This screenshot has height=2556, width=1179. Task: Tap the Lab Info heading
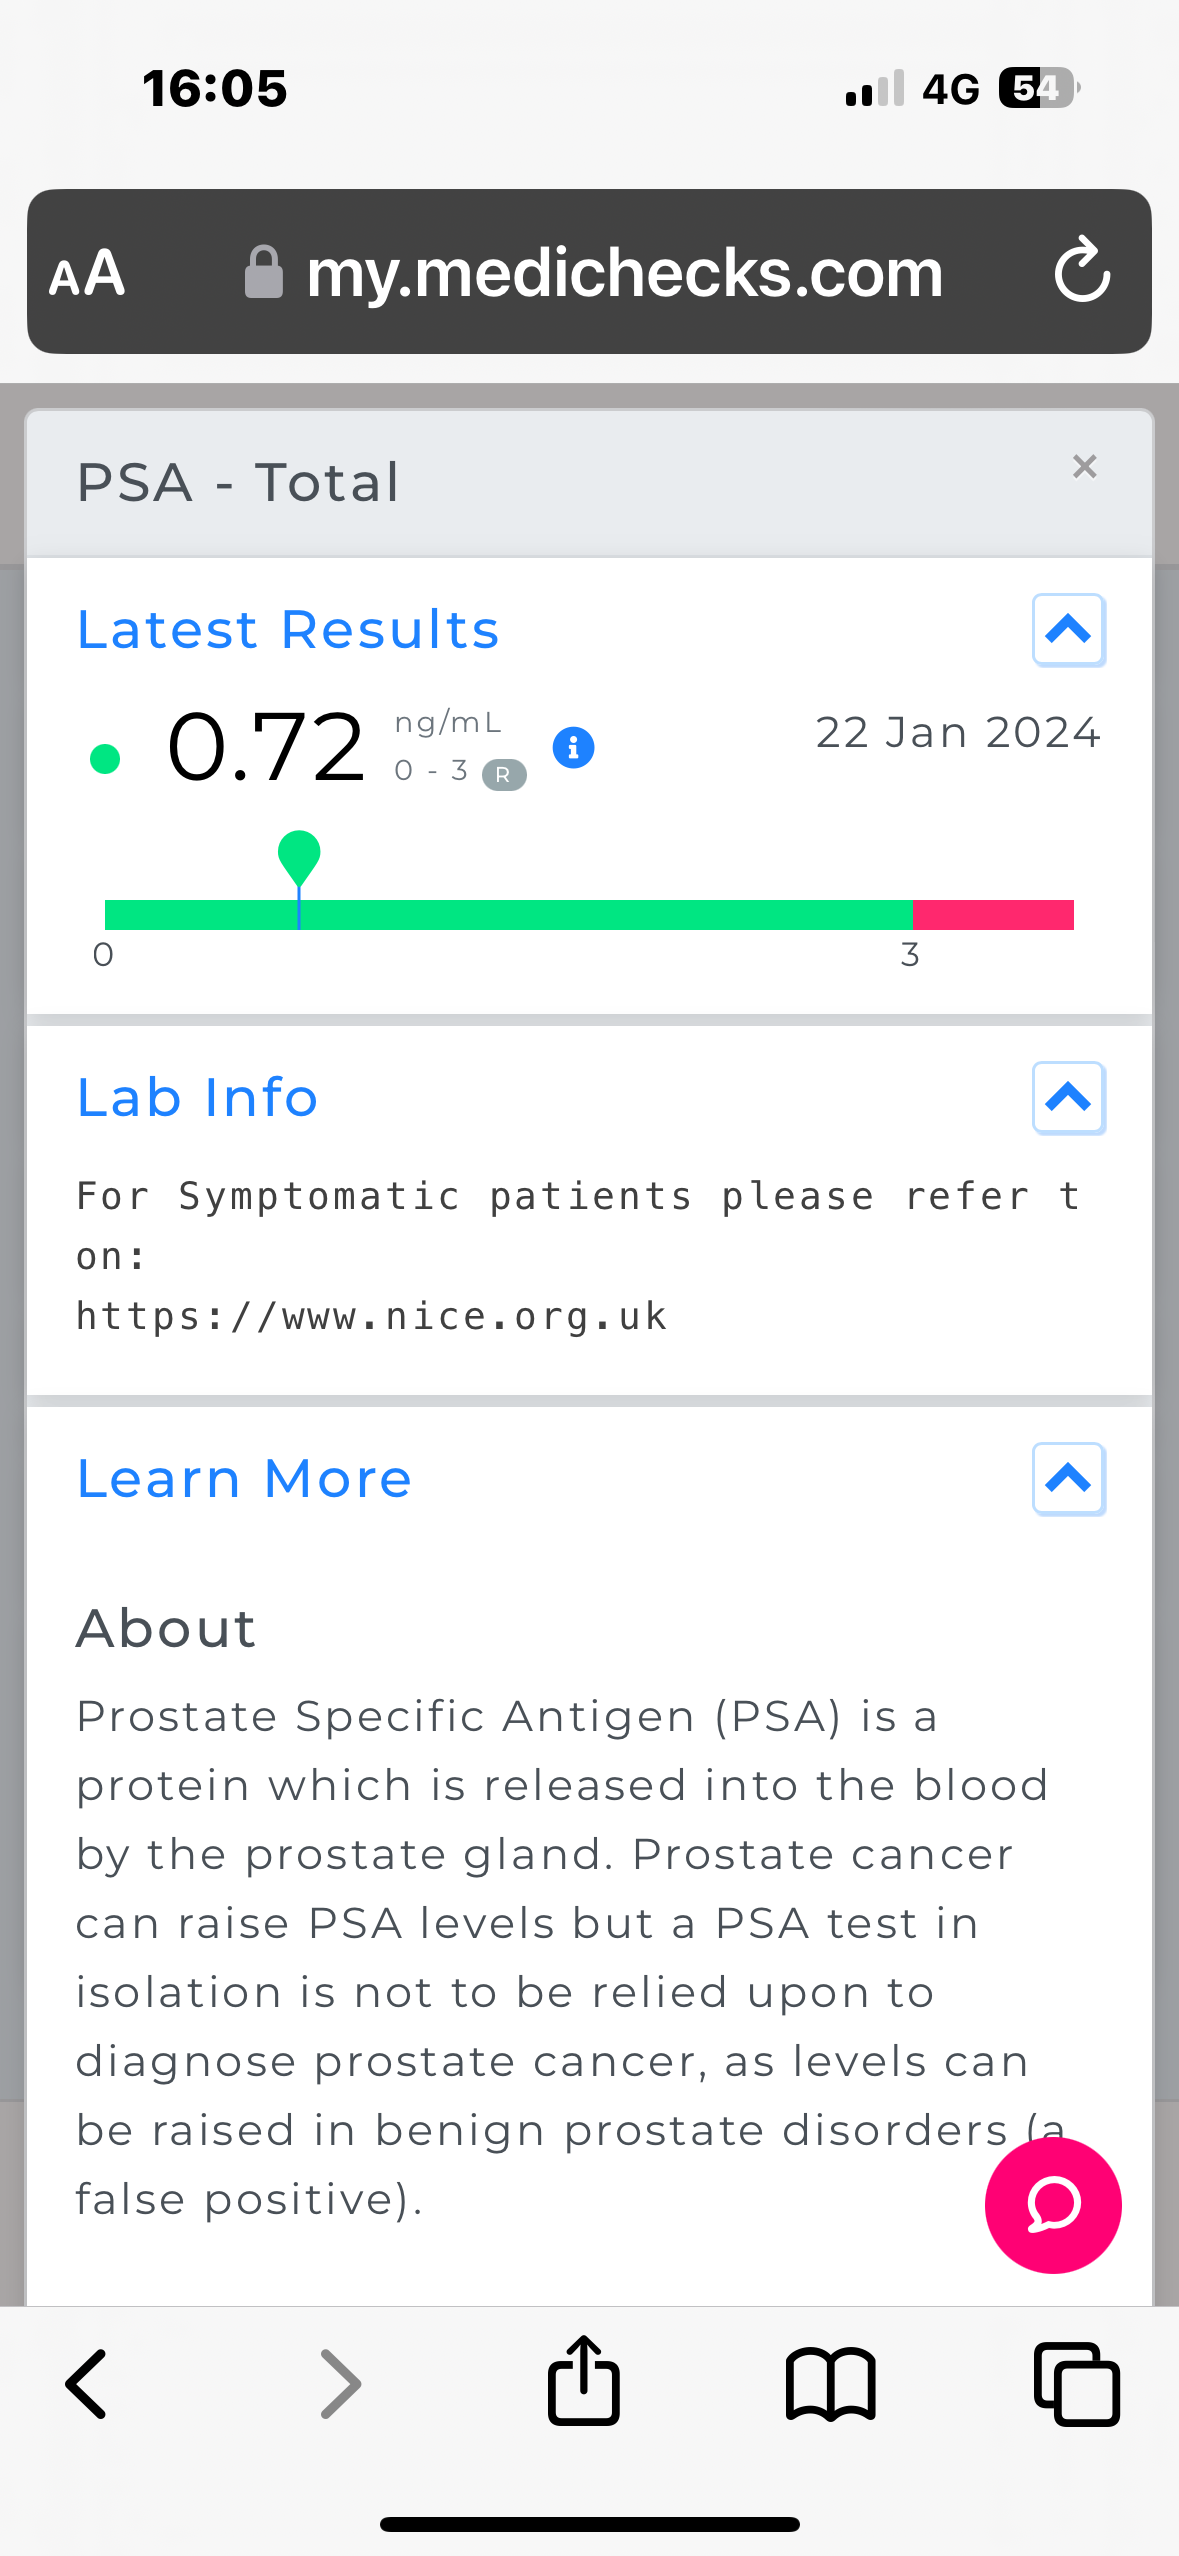(x=197, y=1098)
